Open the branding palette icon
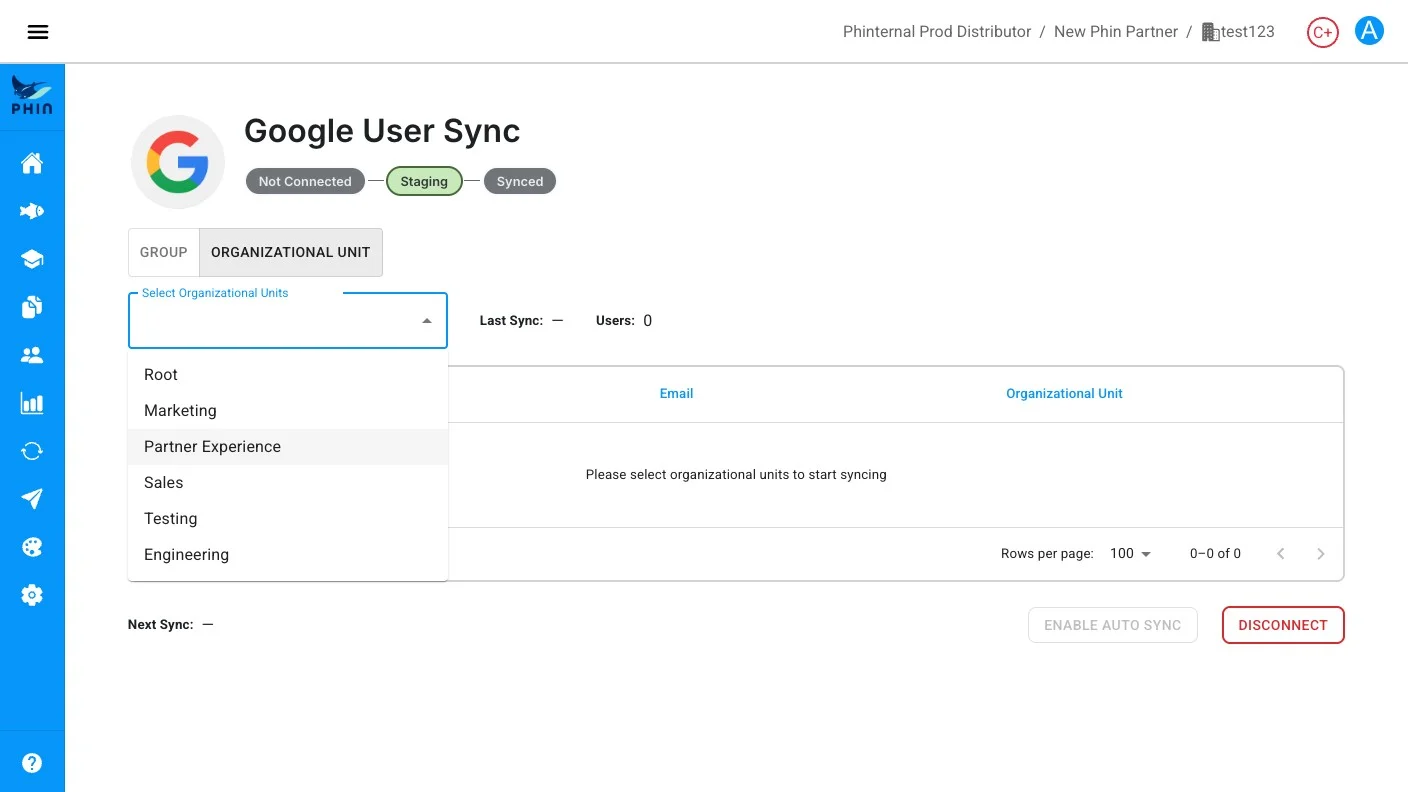The height and width of the screenshot is (792, 1408). [32, 547]
